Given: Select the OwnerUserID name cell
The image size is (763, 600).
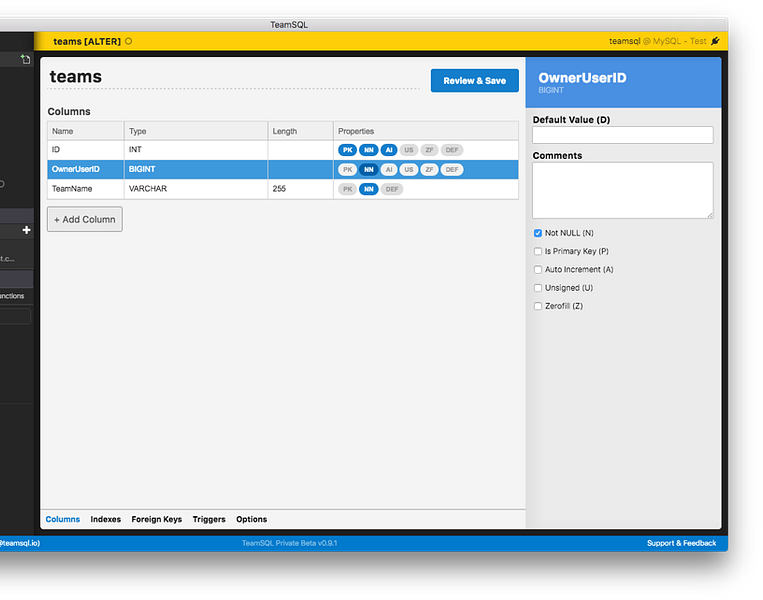Looking at the screenshot, I should (86, 169).
